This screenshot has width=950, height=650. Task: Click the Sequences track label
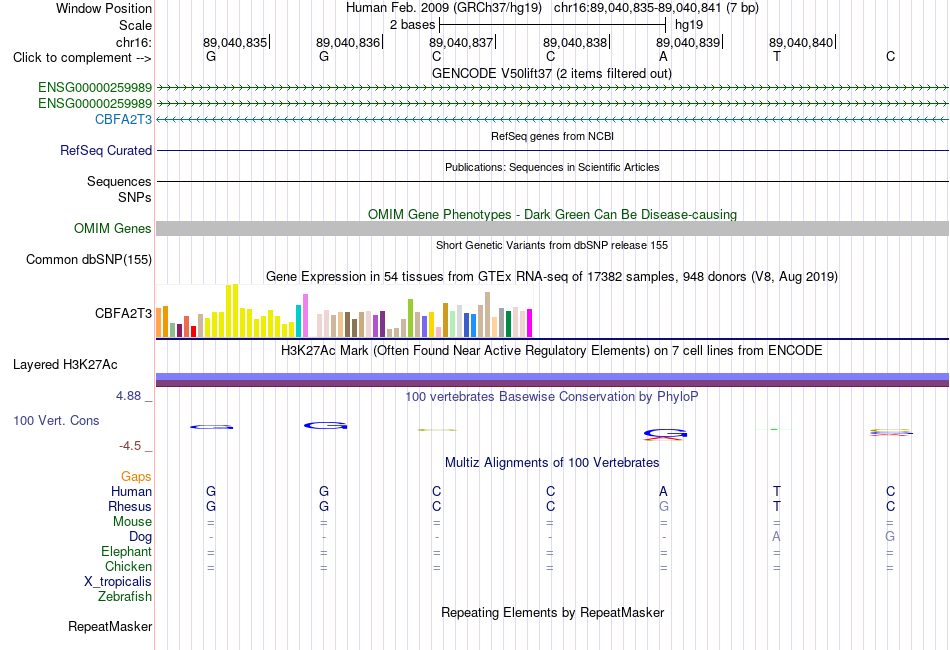tap(119, 181)
